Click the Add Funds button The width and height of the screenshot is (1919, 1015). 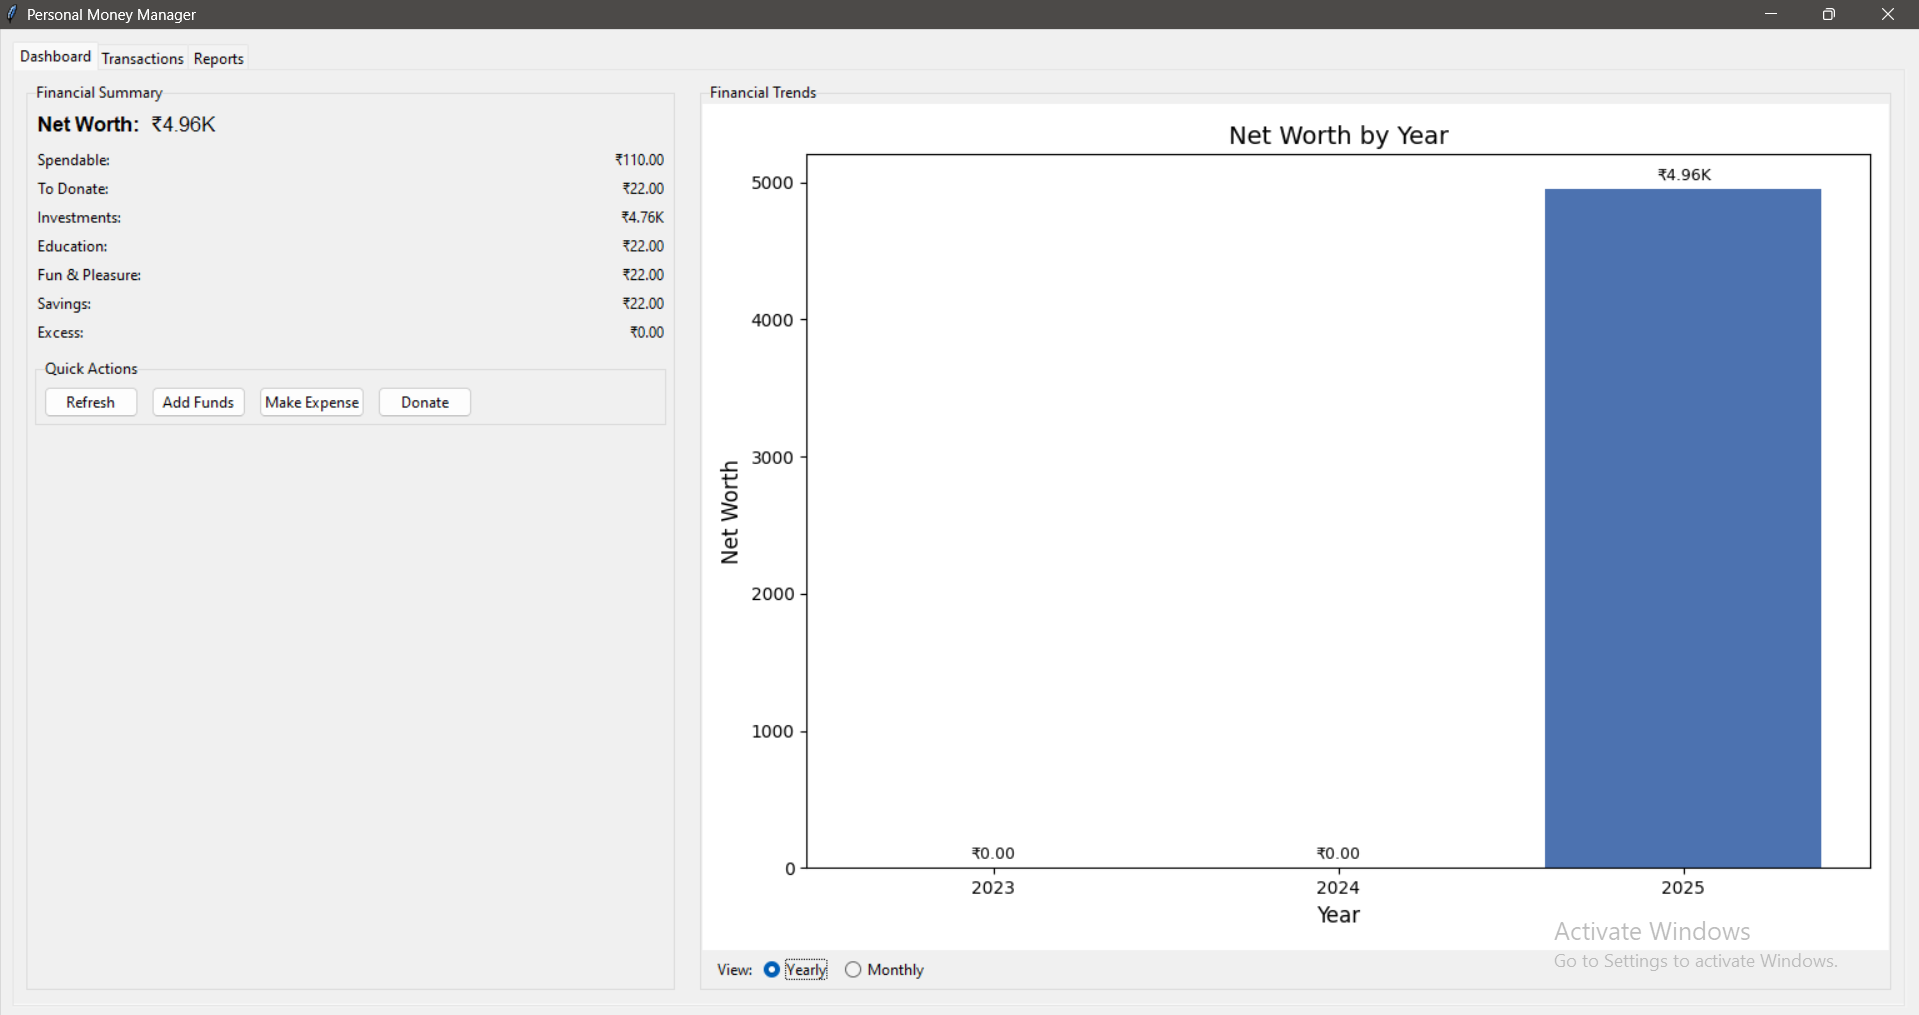(x=198, y=402)
